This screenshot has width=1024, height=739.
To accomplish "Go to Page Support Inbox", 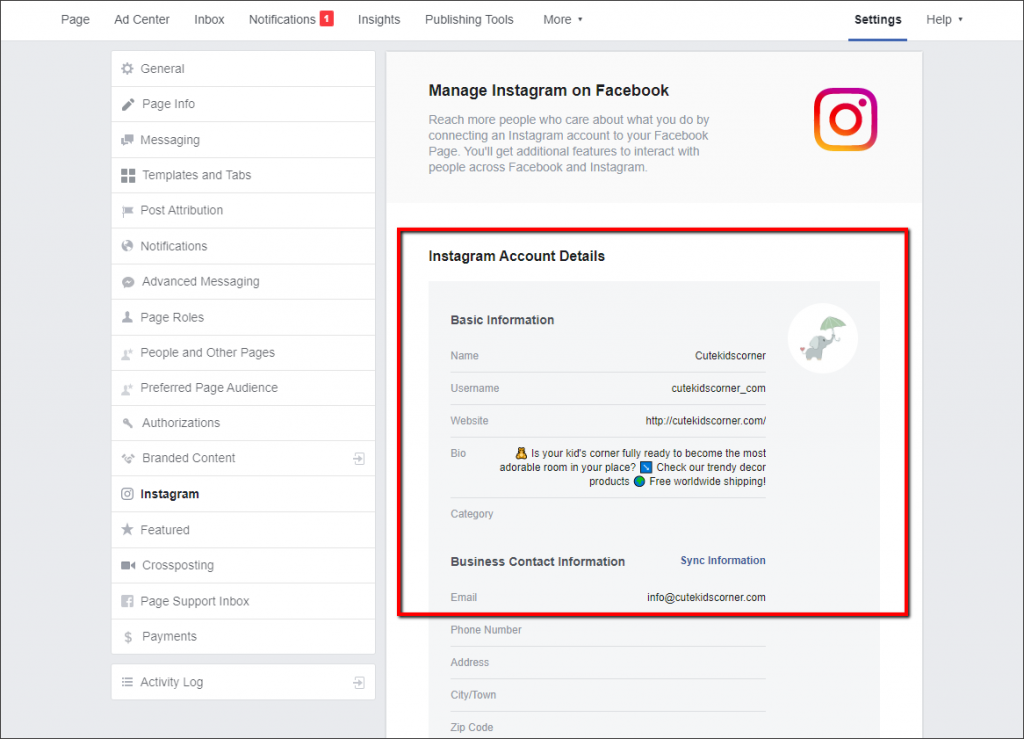I will (243, 601).
